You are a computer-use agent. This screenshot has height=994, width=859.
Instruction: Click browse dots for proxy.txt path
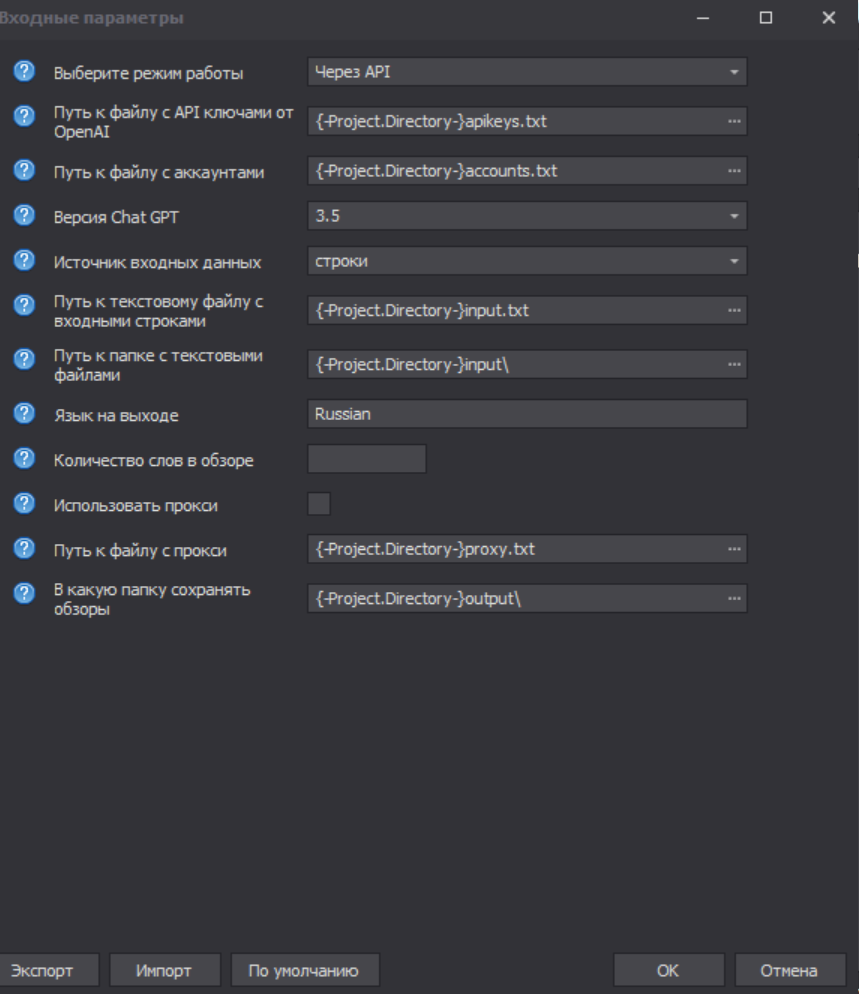pyautogui.click(x=735, y=549)
